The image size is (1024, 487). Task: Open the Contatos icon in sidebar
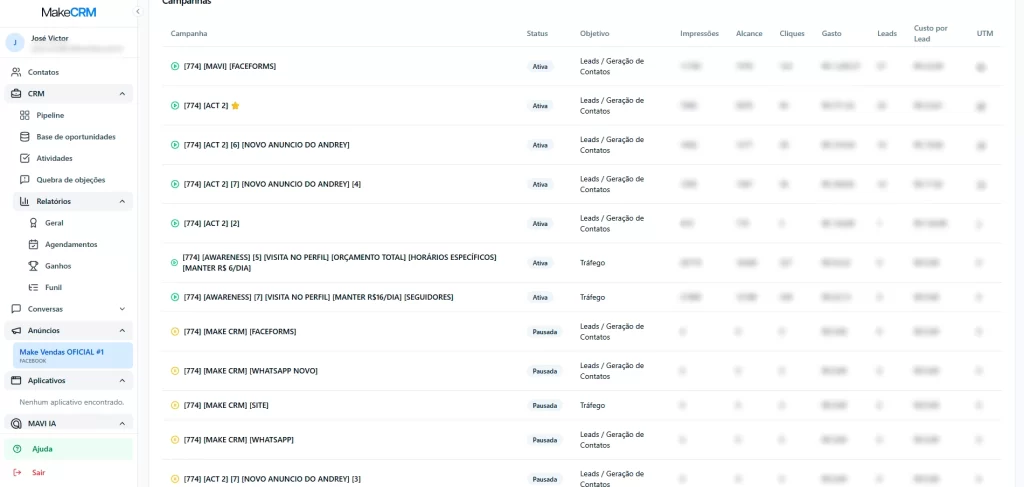coord(16,72)
